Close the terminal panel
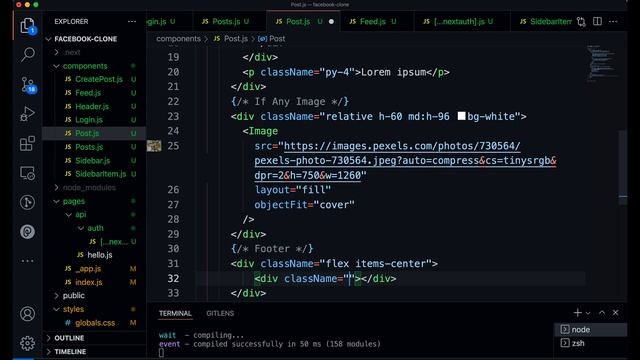The width and height of the screenshot is (640, 360). pos(616,313)
